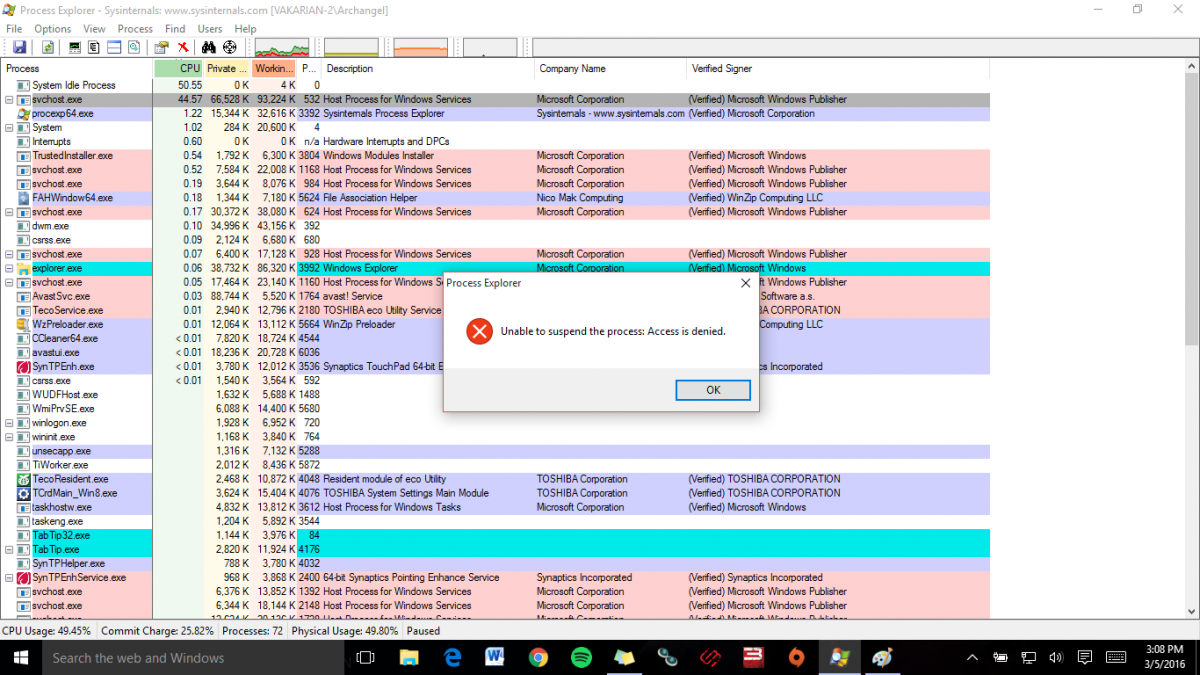This screenshot has height=675, width=1200.
Task: Close the Access is denied error dialog
Action: pyautogui.click(x=745, y=283)
